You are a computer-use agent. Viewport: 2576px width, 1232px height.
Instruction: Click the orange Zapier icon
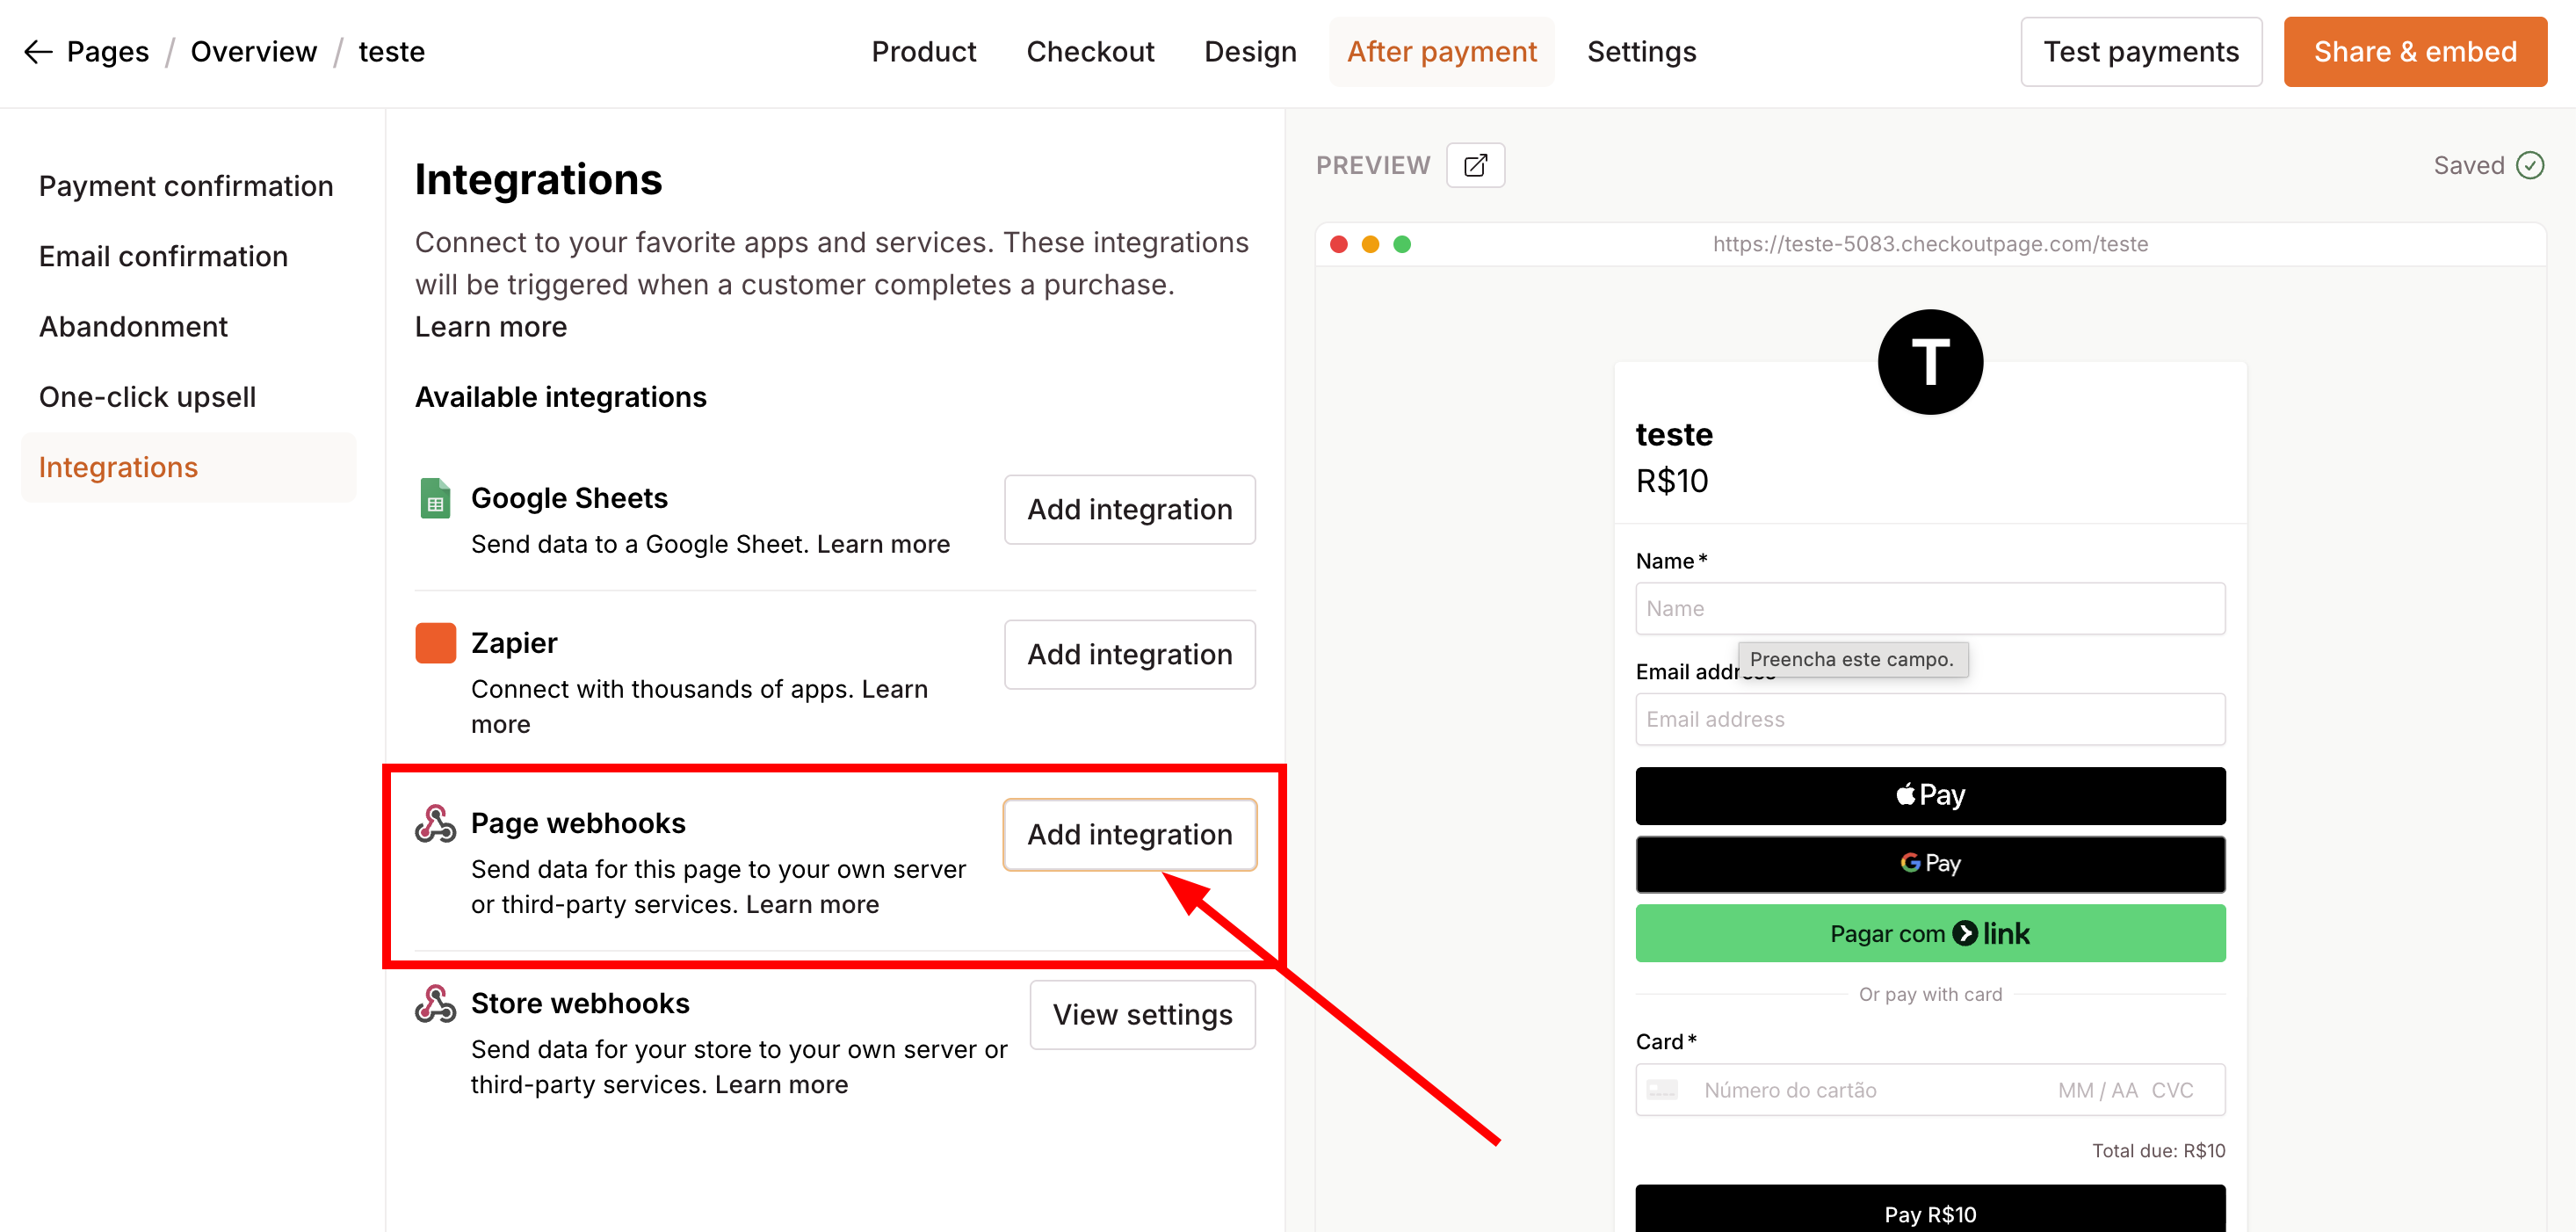click(435, 643)
